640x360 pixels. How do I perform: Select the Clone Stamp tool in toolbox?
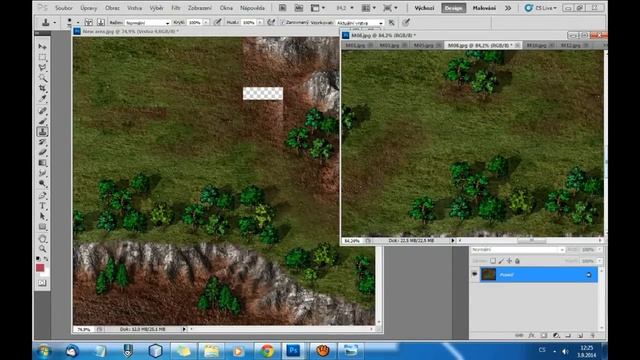click(x=42, y=131)
